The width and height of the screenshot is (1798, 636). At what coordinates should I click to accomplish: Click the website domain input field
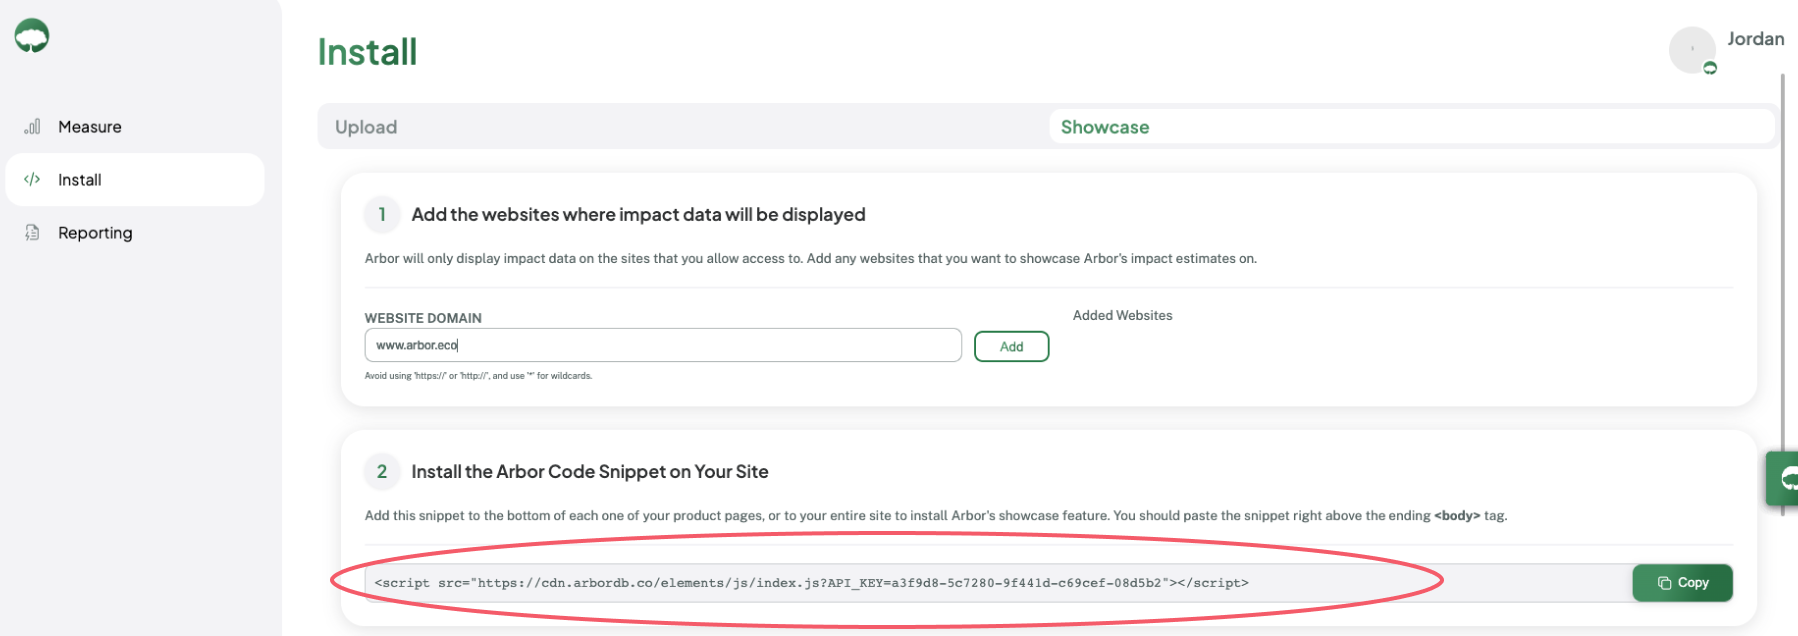[663, 345]
